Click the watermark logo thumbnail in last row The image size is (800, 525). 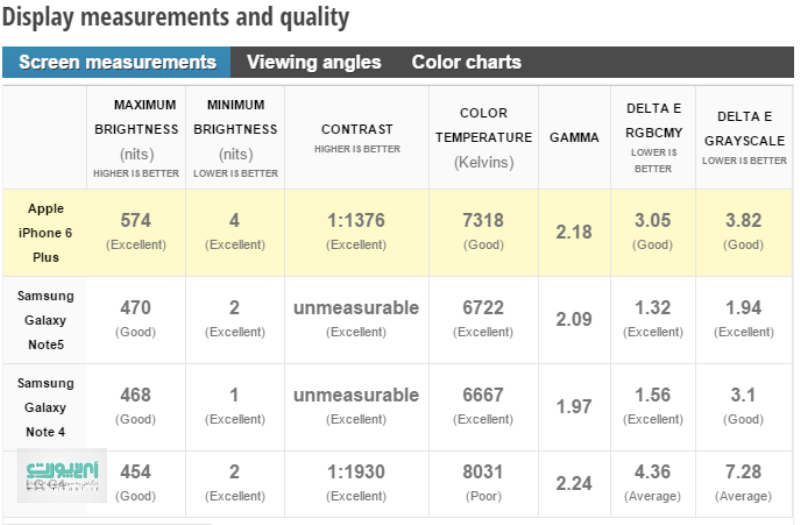62,476
